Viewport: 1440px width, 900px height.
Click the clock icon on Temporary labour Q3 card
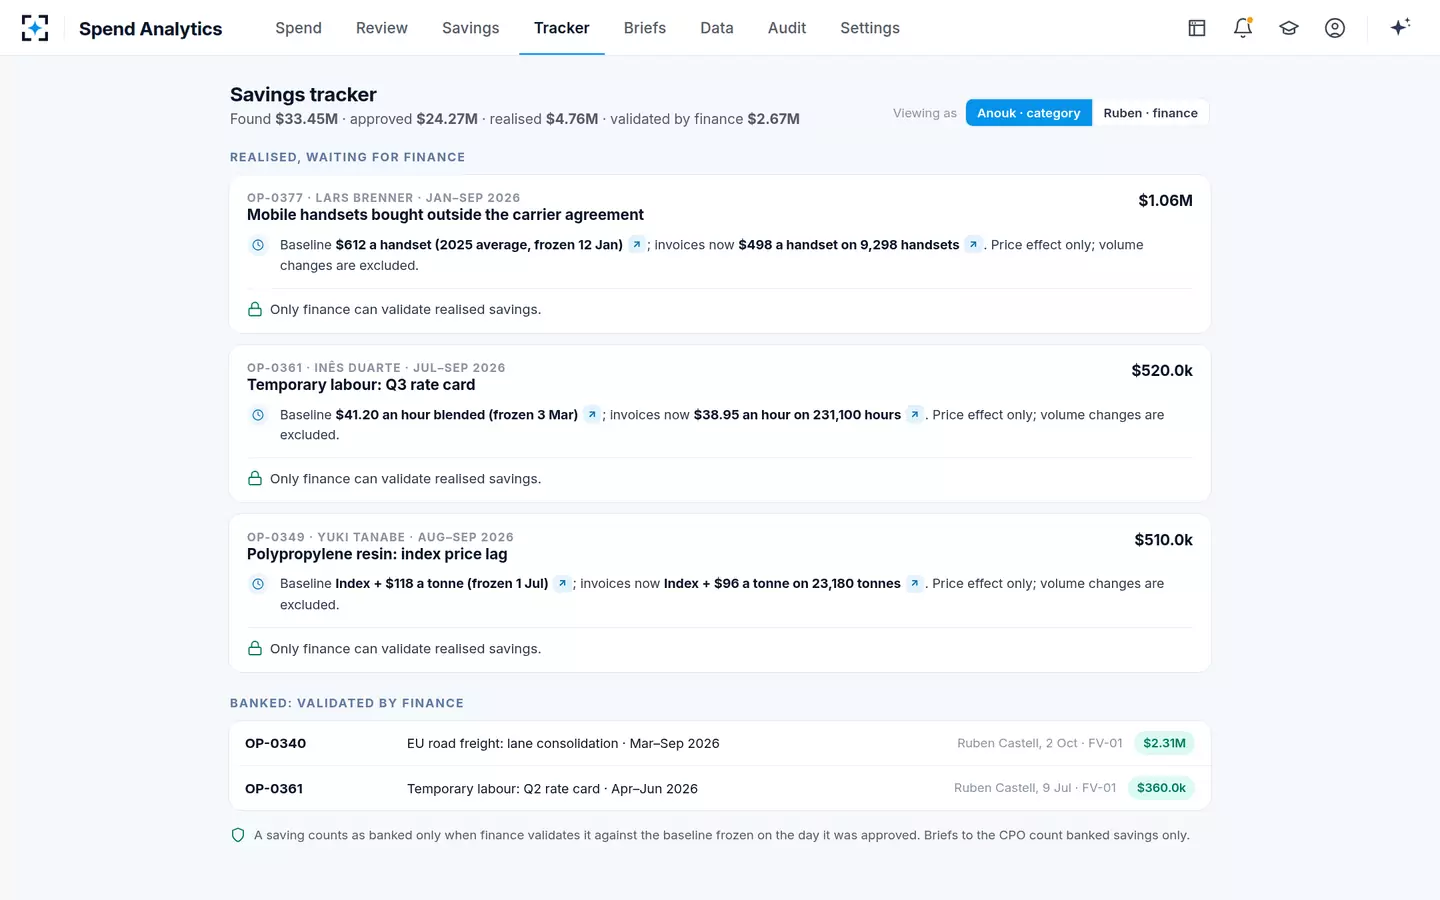tap(258, 415)
